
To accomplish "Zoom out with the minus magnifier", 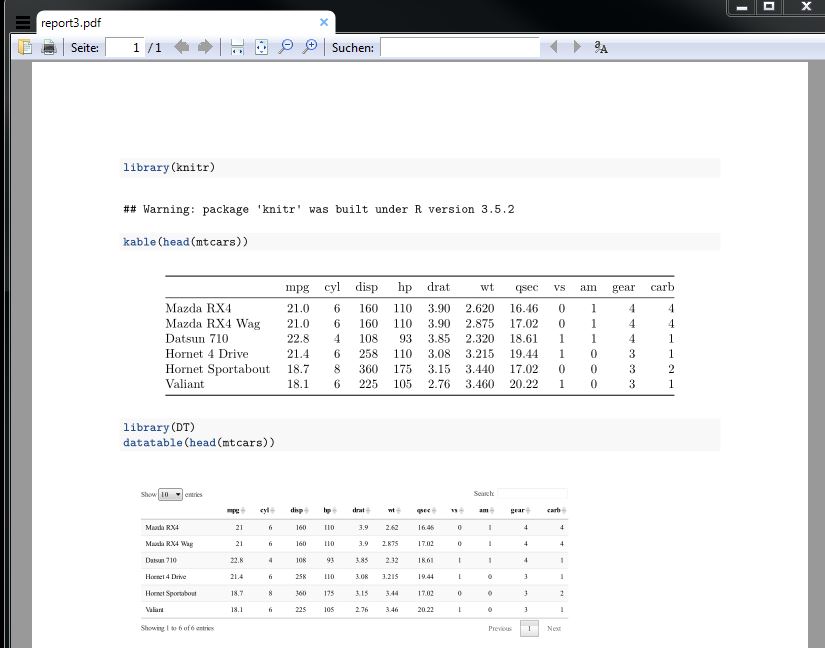I will pyautogui.click(x=286, y=47).
